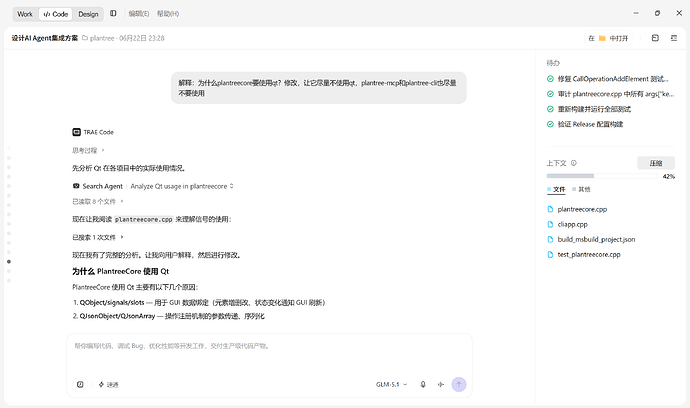Expand the Analyze Qt usage in plantreecore step
The height and width of the screenshot is (408, 690).
tap(182, 186)
